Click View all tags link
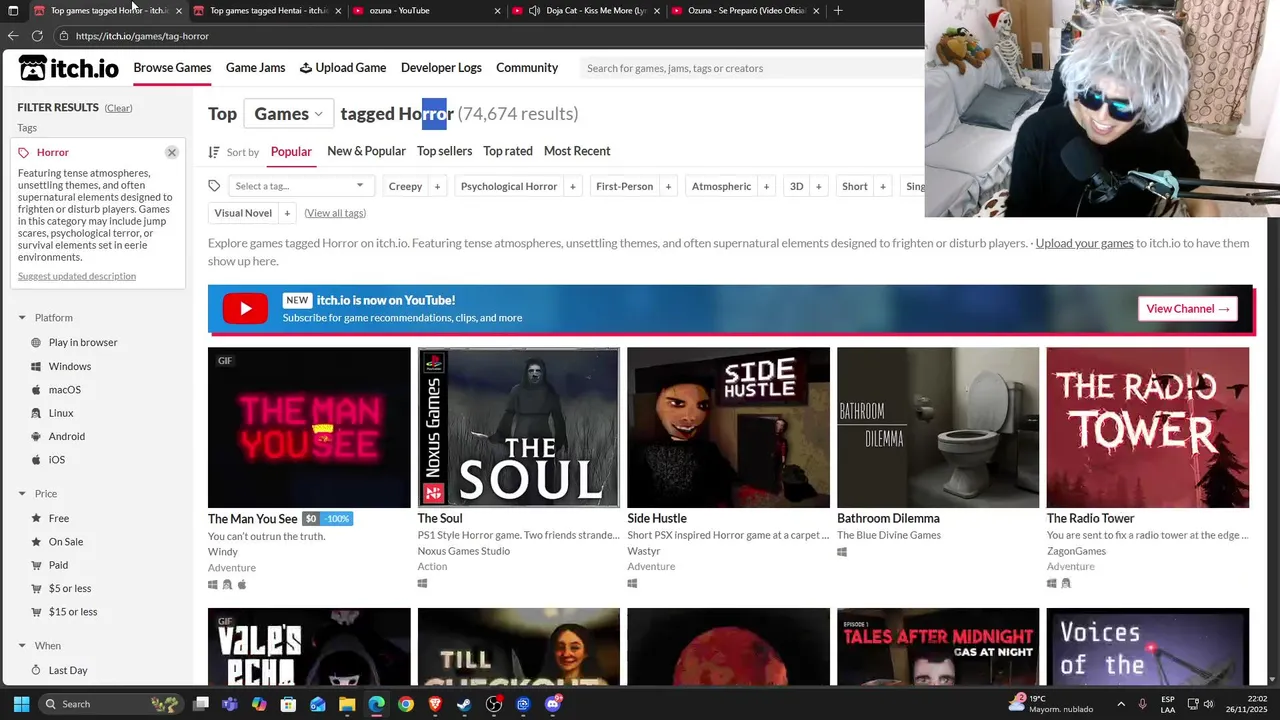Viewport: 1280px width, 720px height. pos(335,213)
